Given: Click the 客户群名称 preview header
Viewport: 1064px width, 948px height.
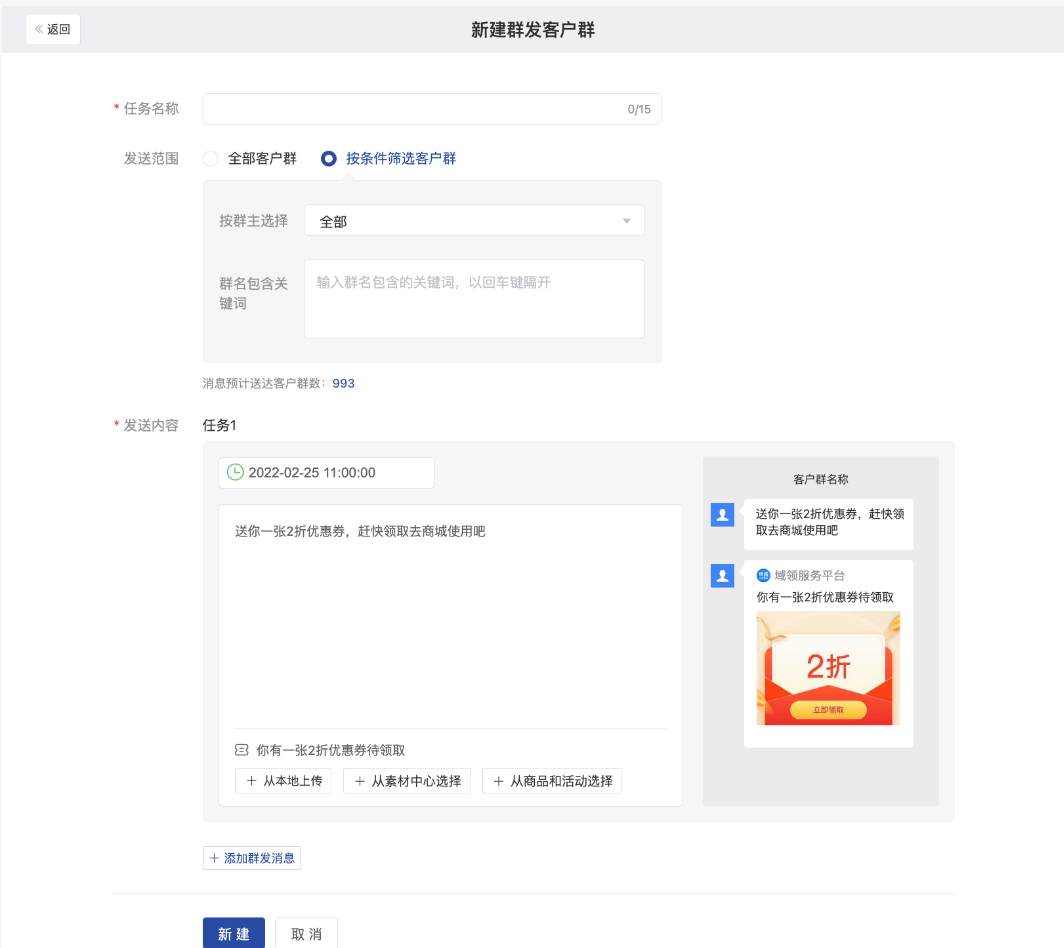Looking at the screenshot, I should point(820,479).
